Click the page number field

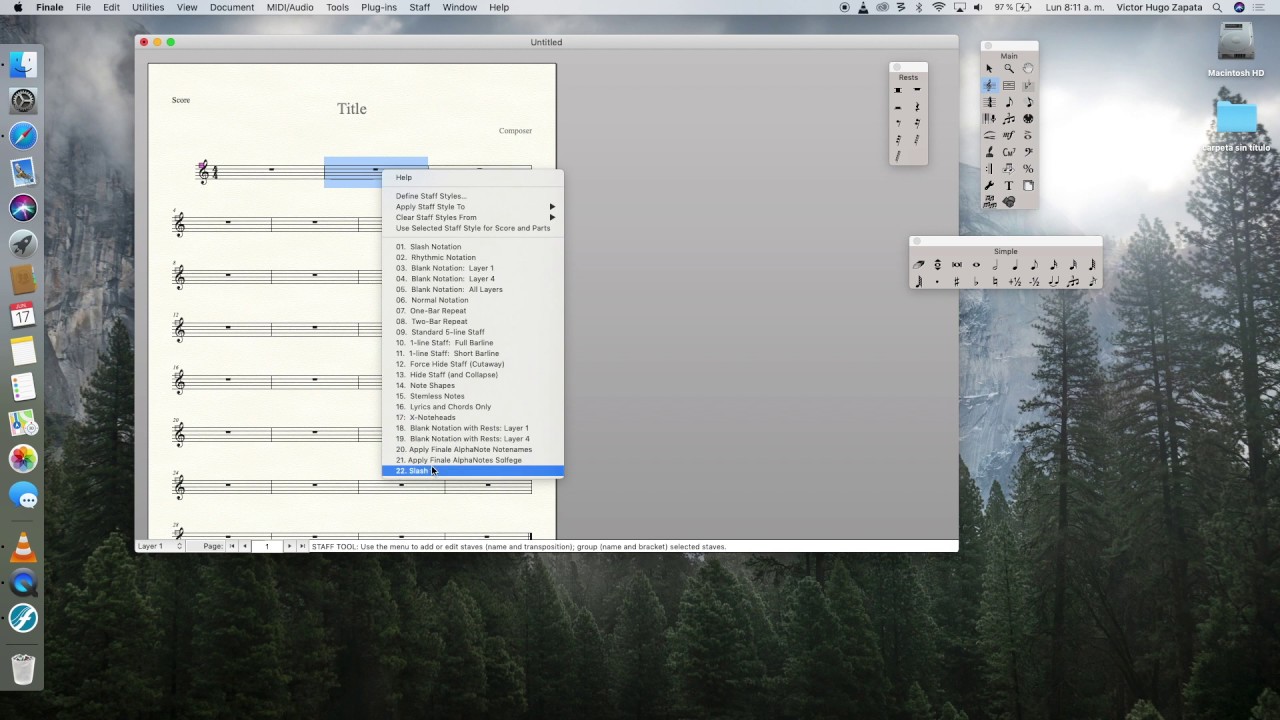pyautogui.click(x=267, y=546)
